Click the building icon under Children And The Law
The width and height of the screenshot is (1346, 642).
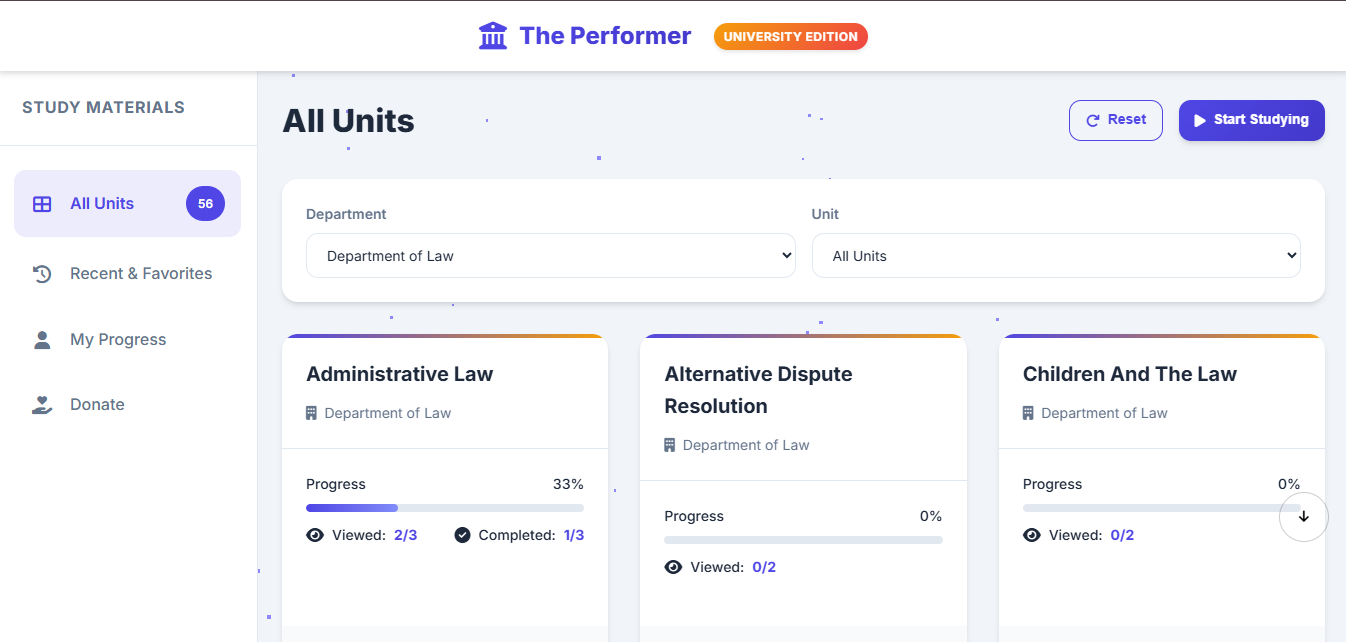tap(1028, 413)
